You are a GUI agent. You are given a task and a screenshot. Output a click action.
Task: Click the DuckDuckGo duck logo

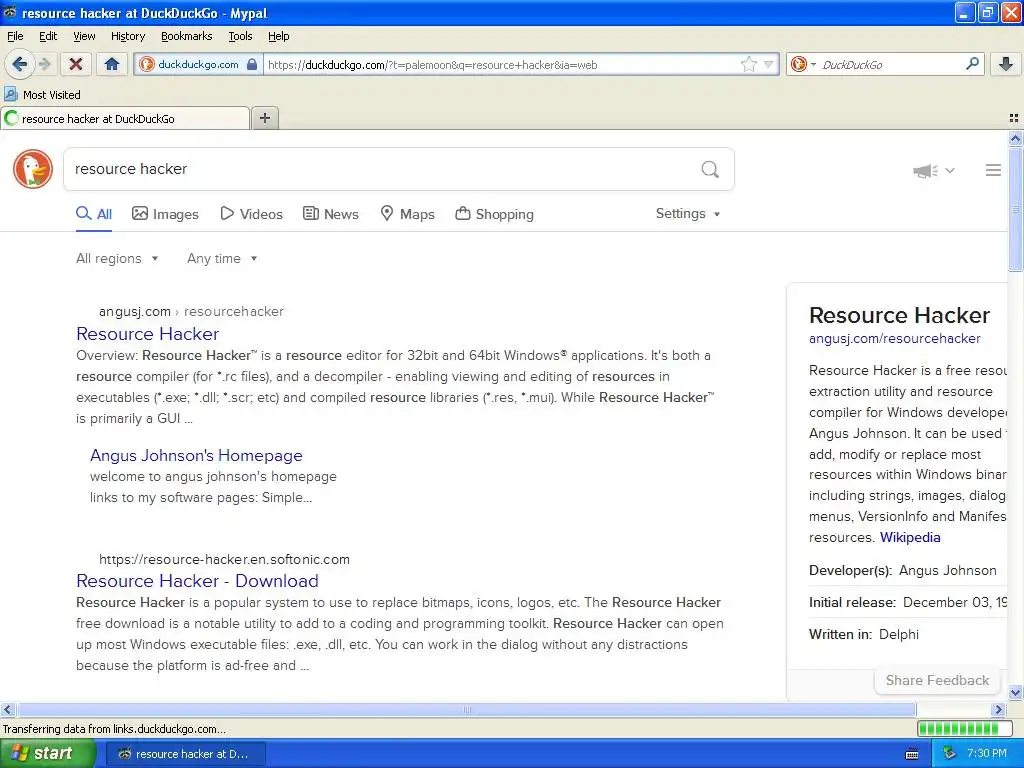(x=33, y=169)
